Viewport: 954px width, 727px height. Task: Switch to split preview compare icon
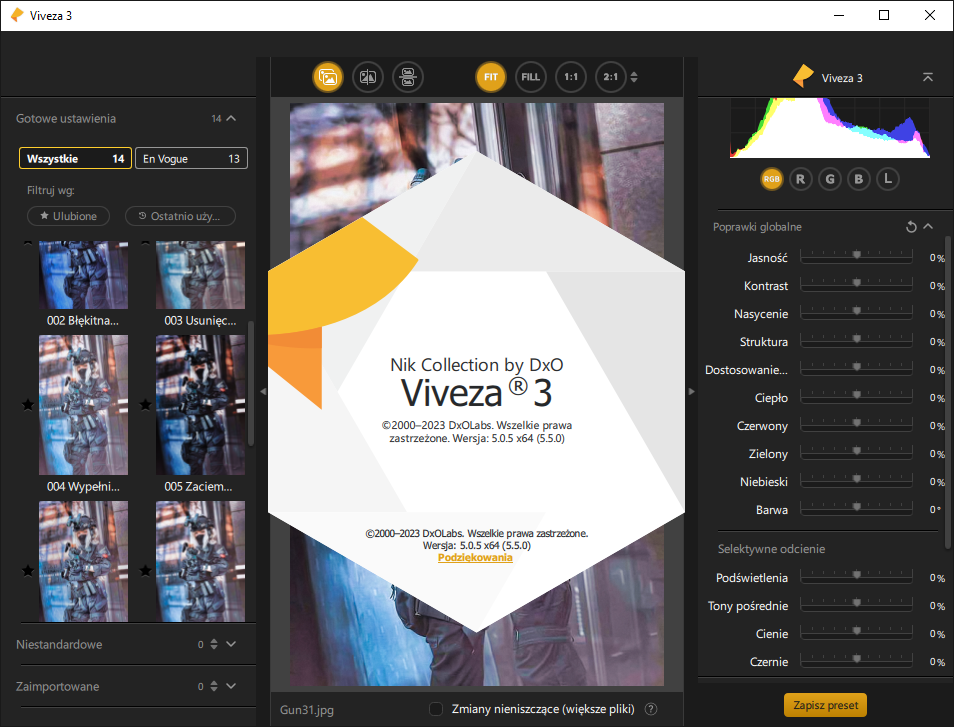(368, 77)
